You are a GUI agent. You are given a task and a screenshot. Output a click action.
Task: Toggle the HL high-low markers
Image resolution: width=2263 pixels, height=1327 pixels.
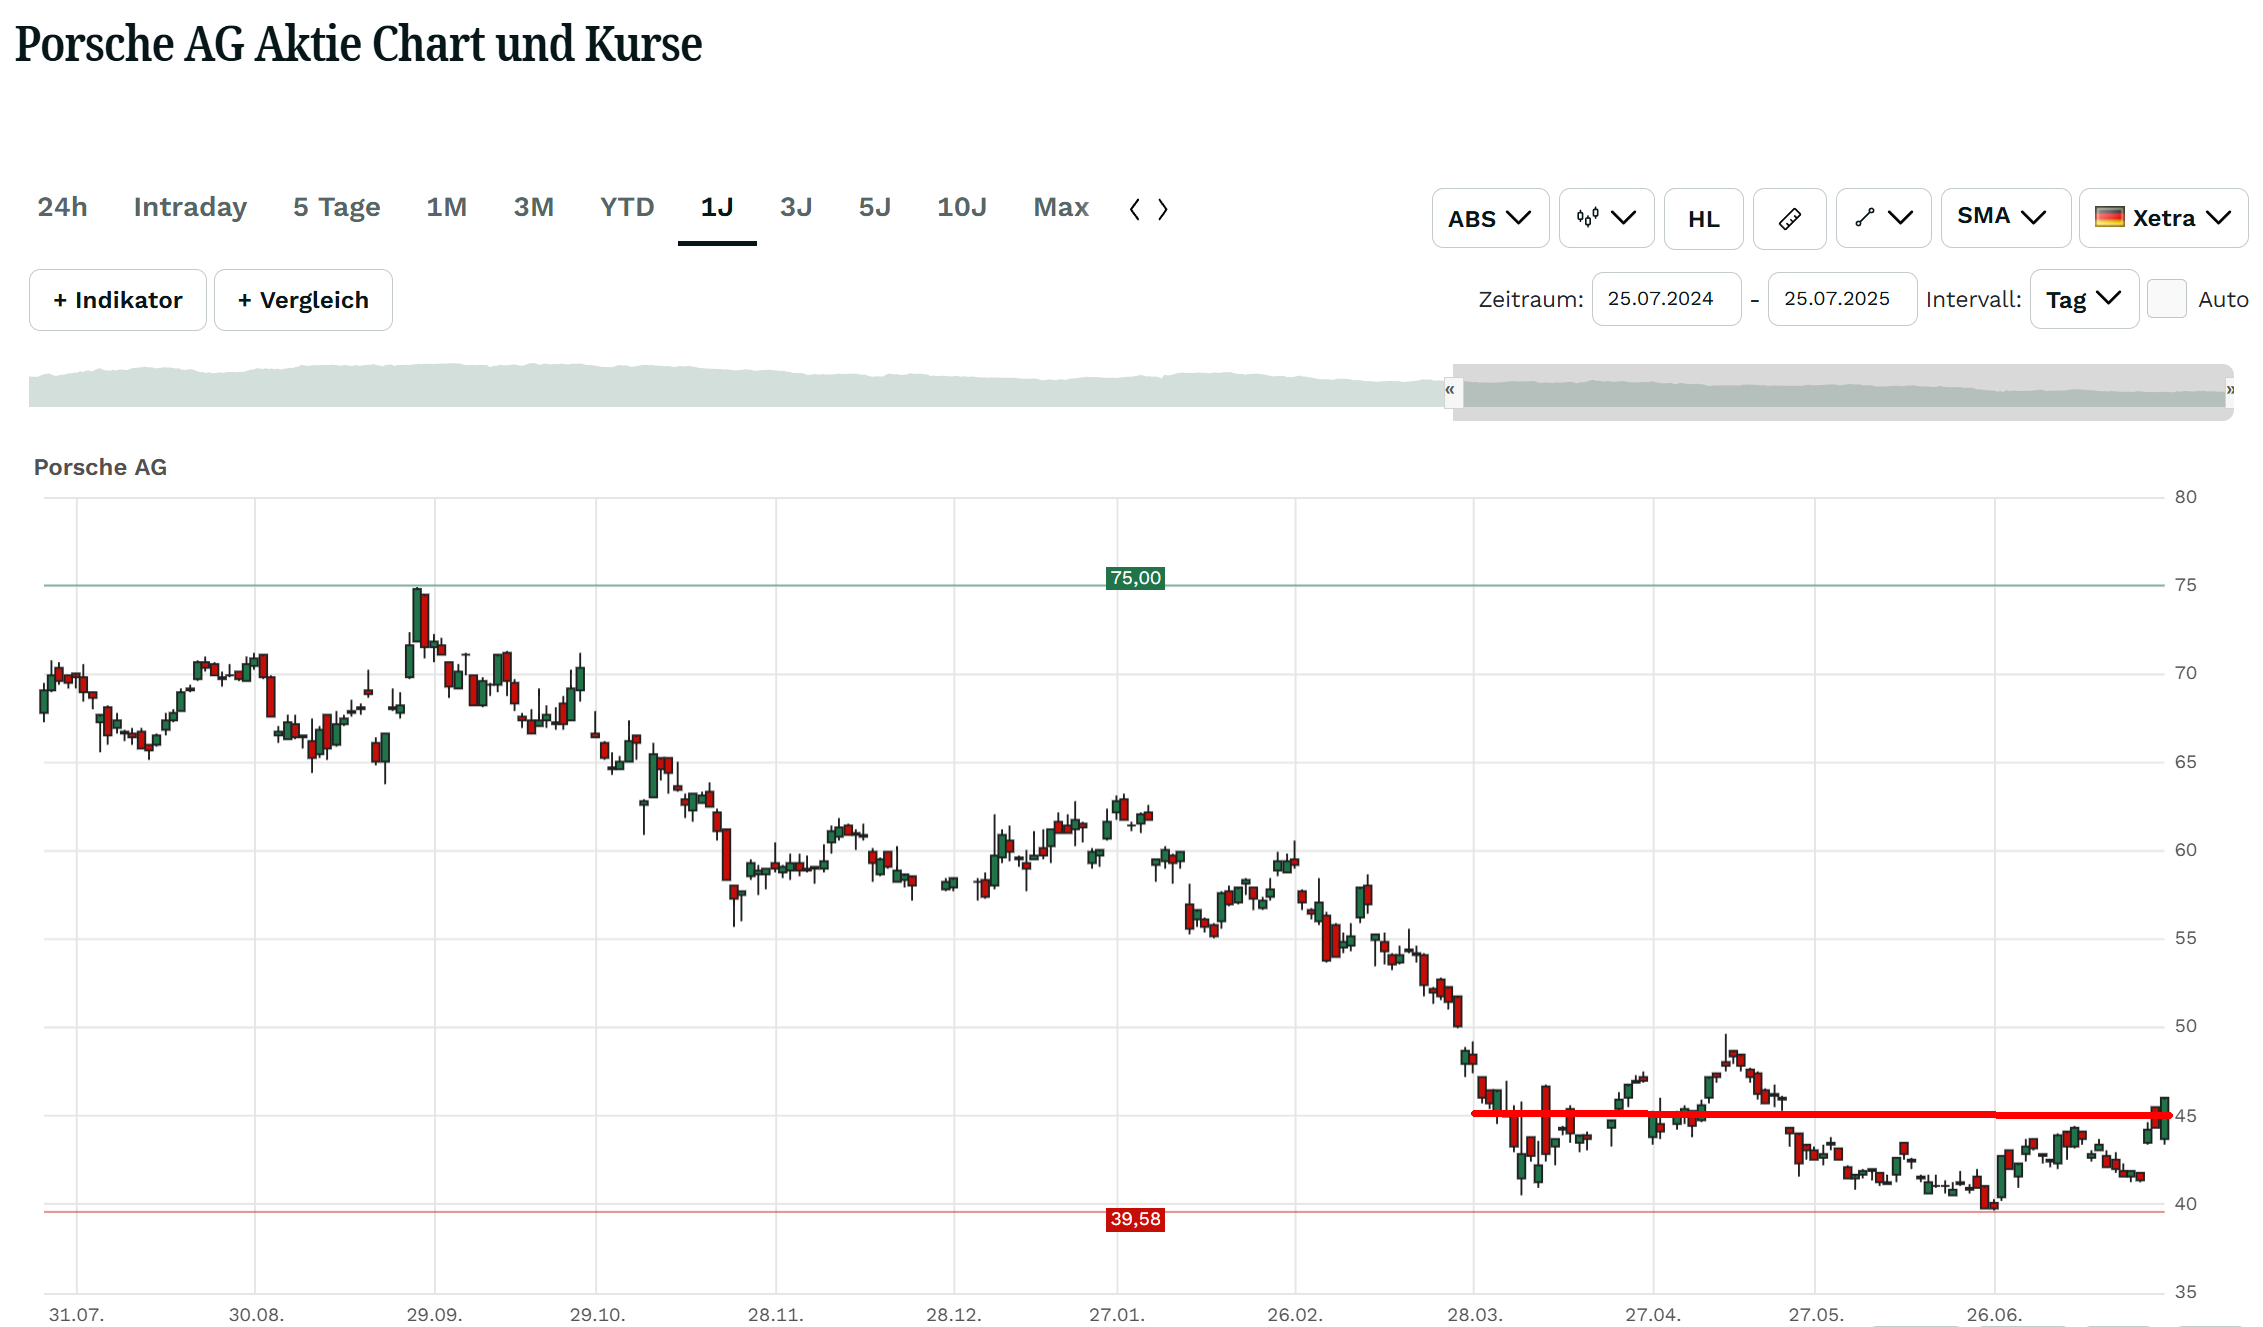tap(1703, 218)
